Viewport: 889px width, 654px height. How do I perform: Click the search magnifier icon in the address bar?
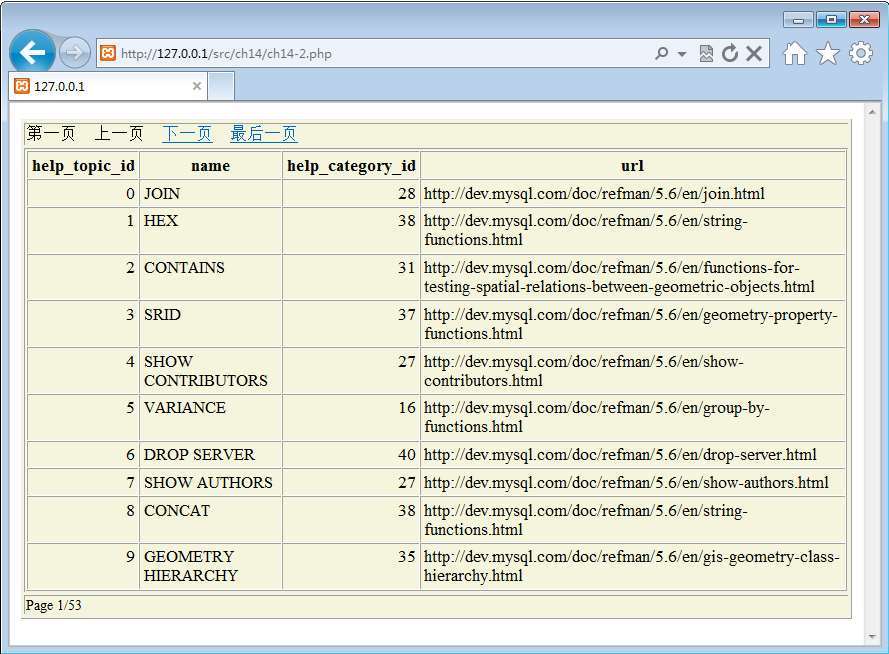coord(661,53)
